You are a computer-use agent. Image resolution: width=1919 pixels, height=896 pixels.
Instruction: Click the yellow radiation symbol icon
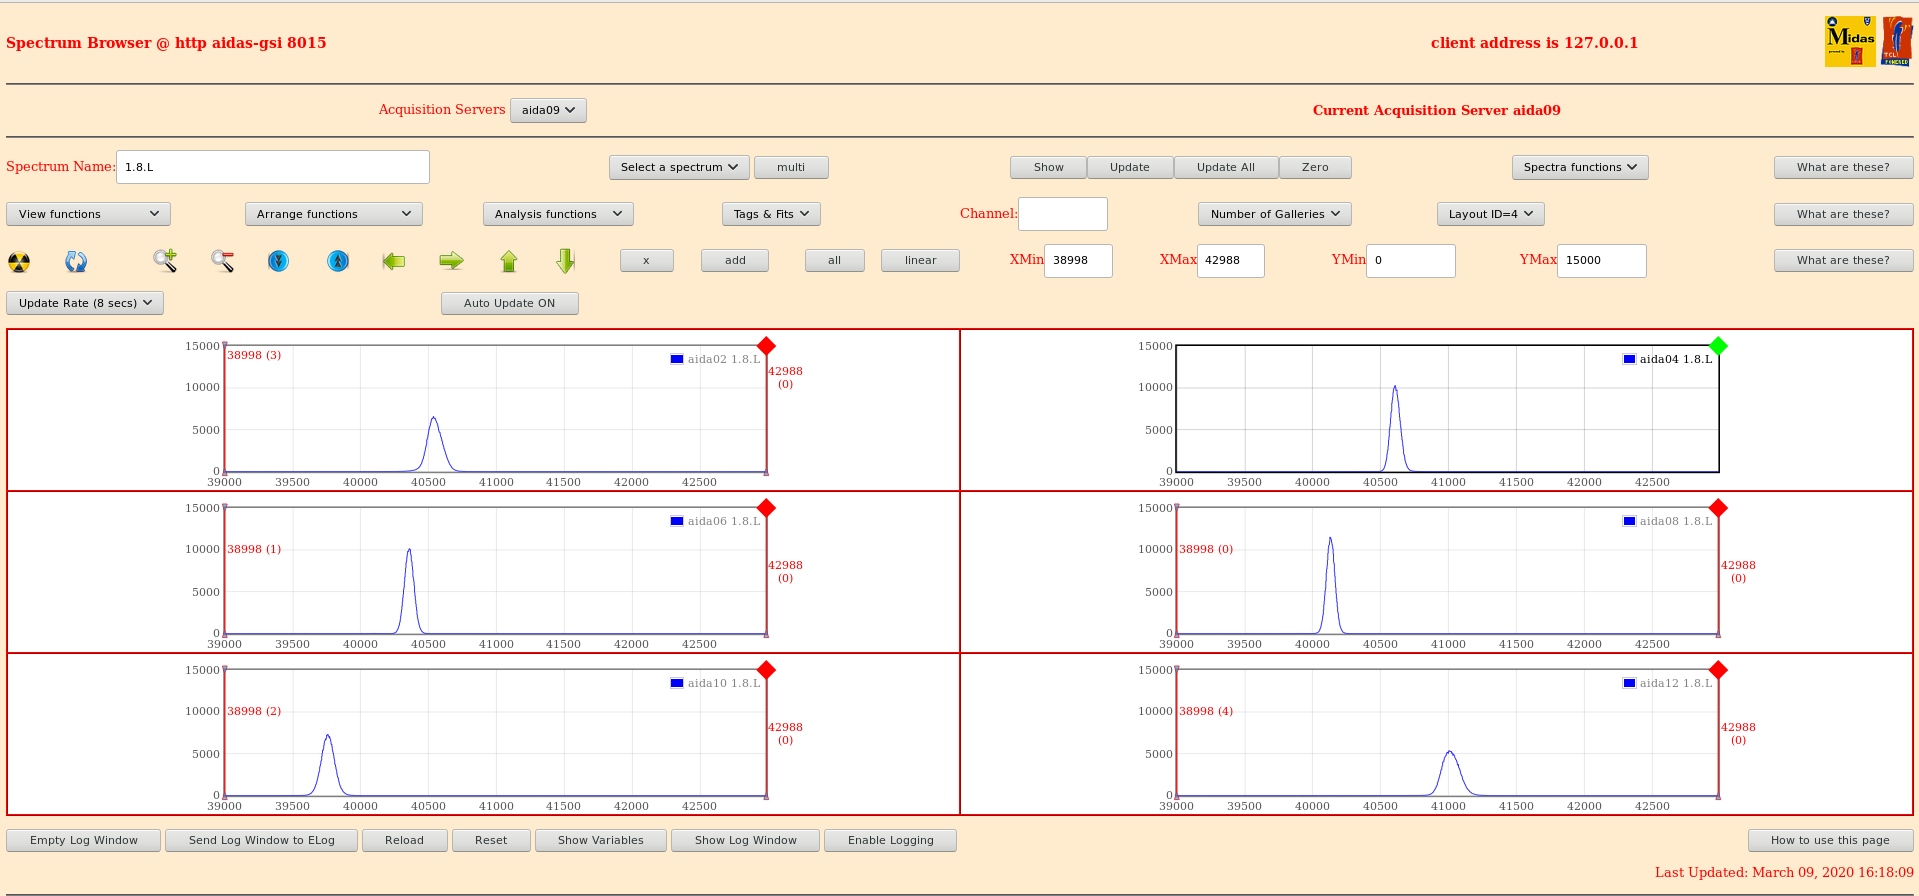(x=19, y=261)
